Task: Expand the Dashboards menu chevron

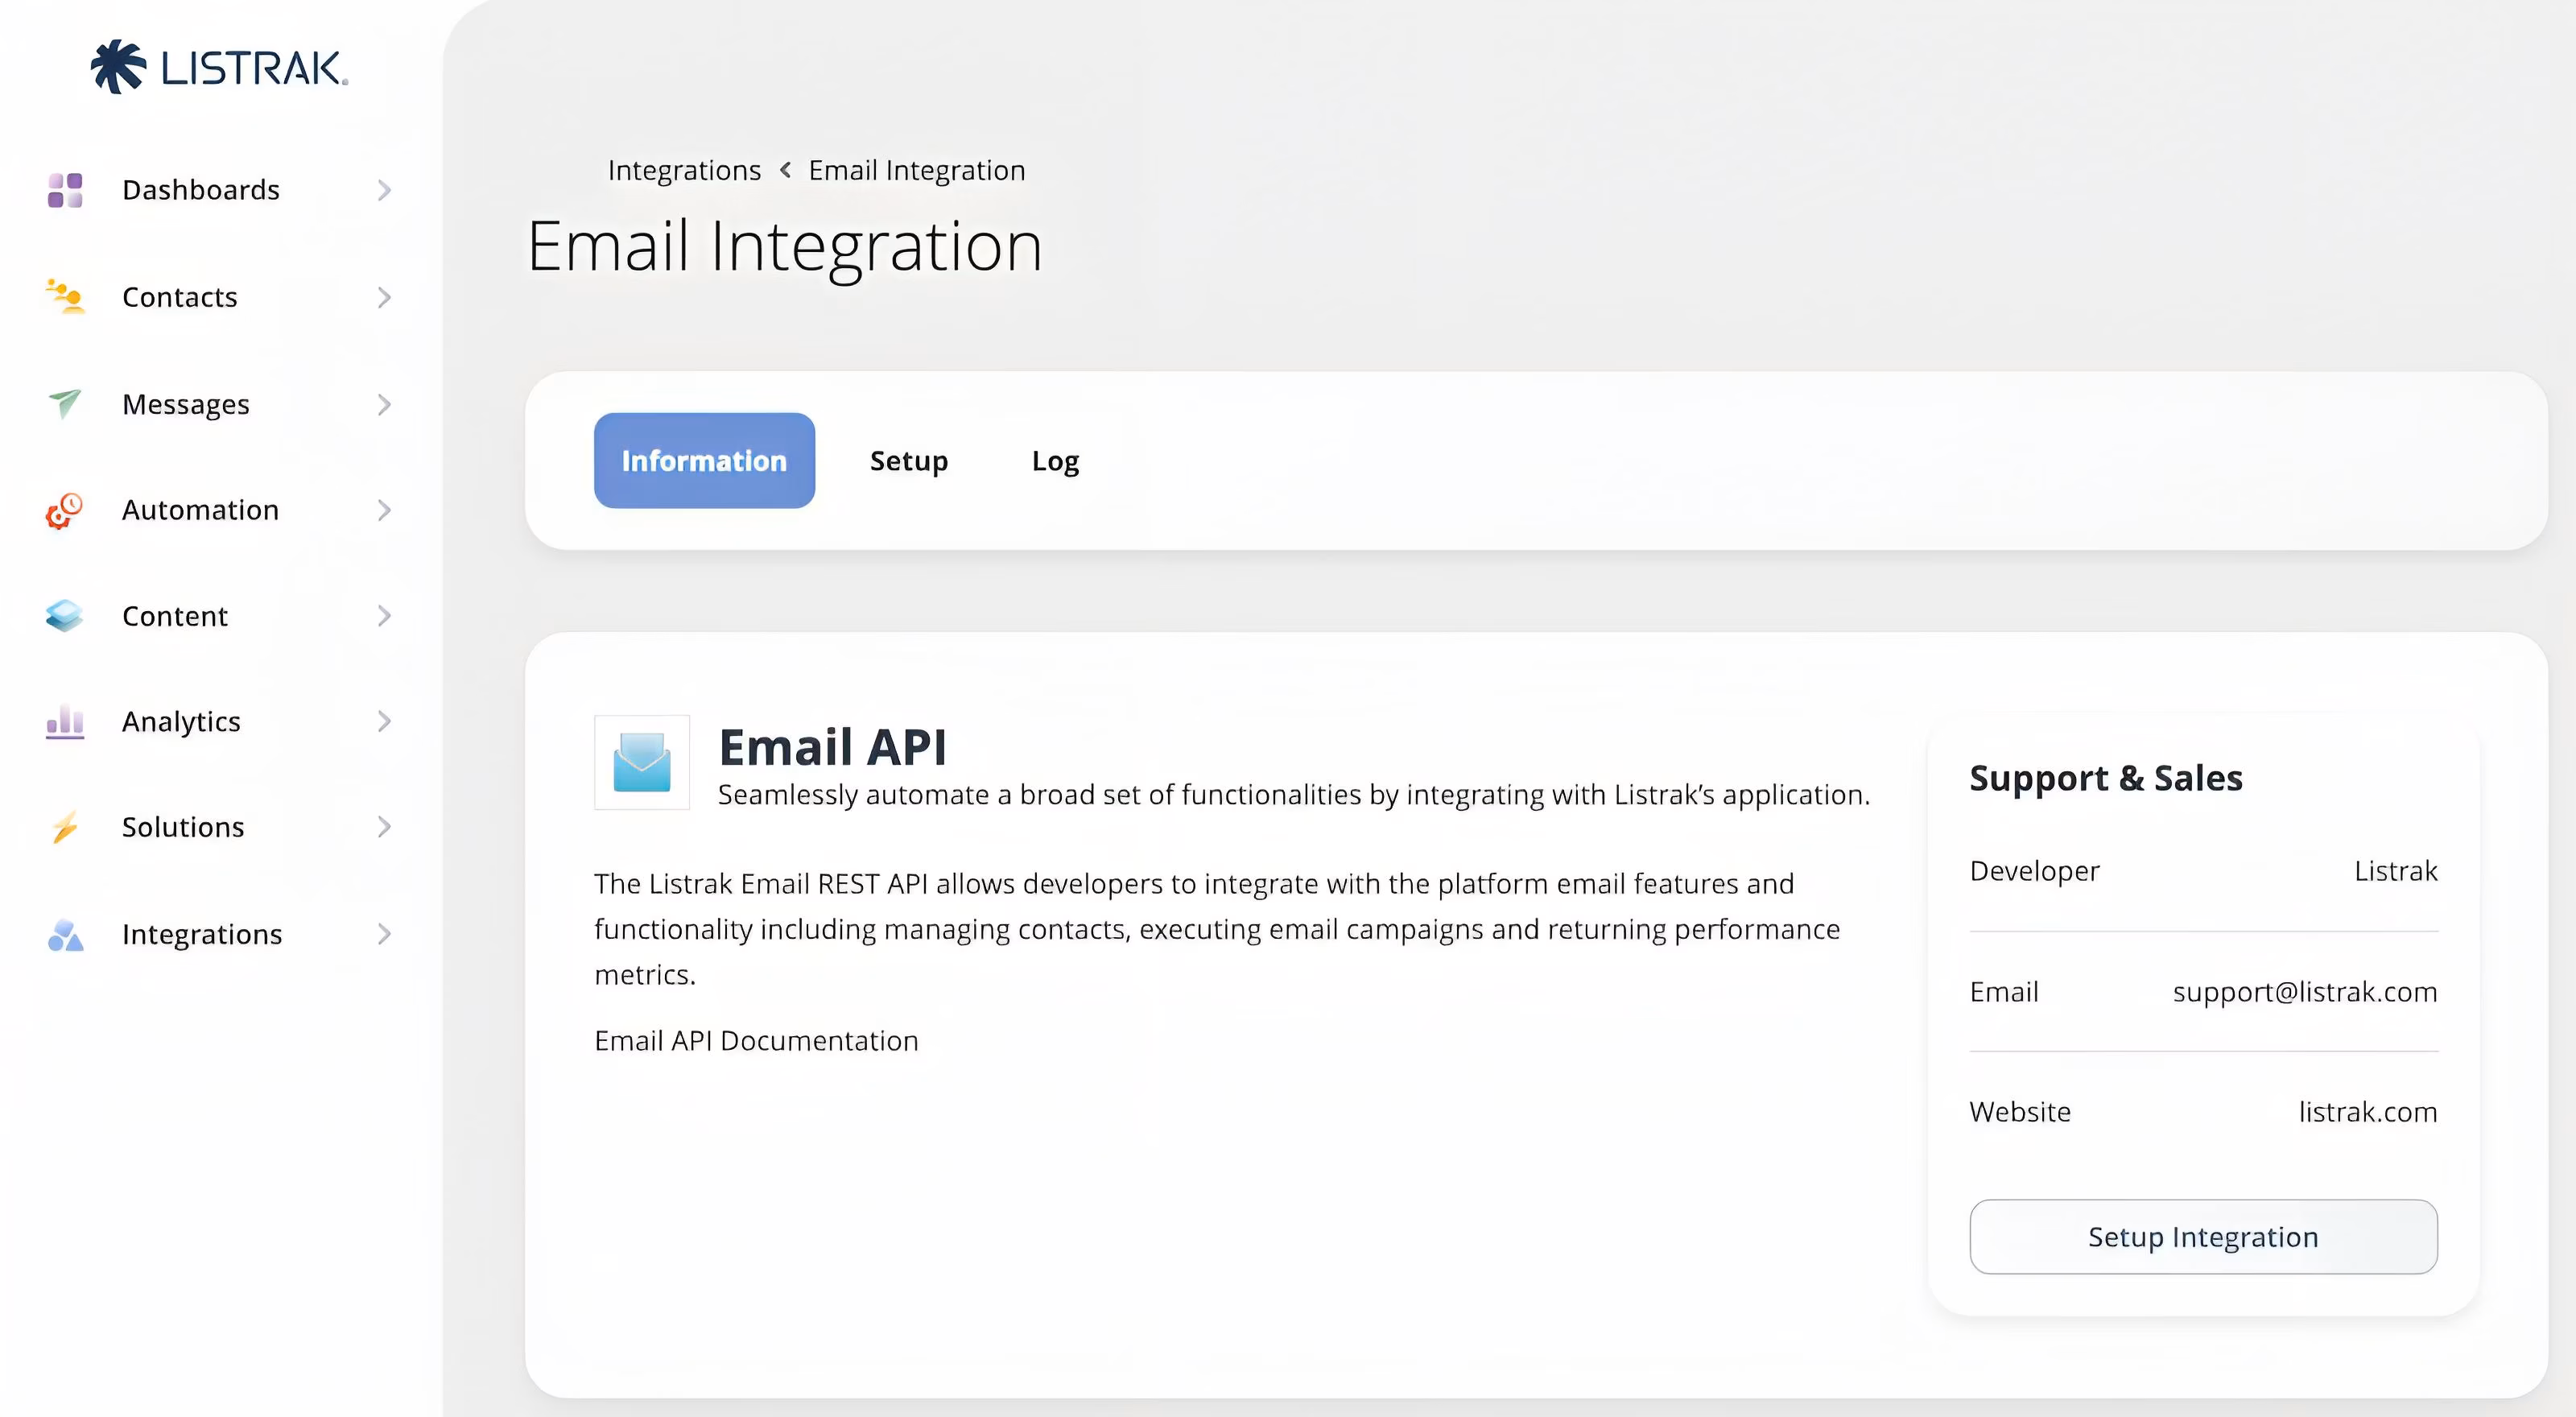Action: tap(384, 190)
